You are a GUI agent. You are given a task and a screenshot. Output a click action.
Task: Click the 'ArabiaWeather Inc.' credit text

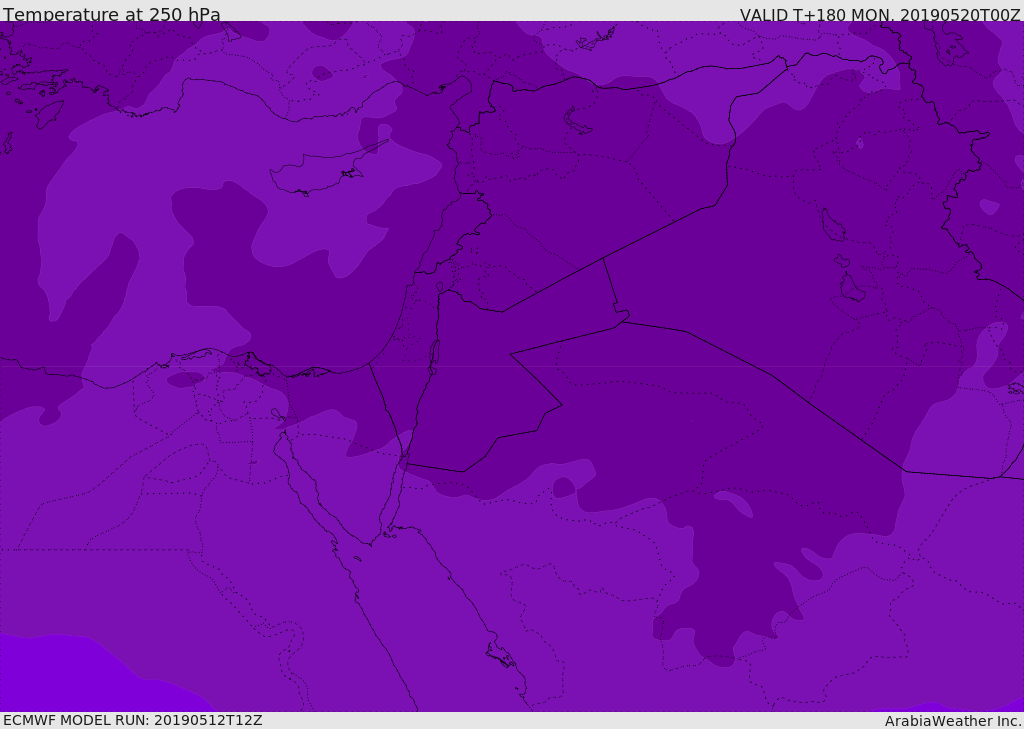pos(953,721)
